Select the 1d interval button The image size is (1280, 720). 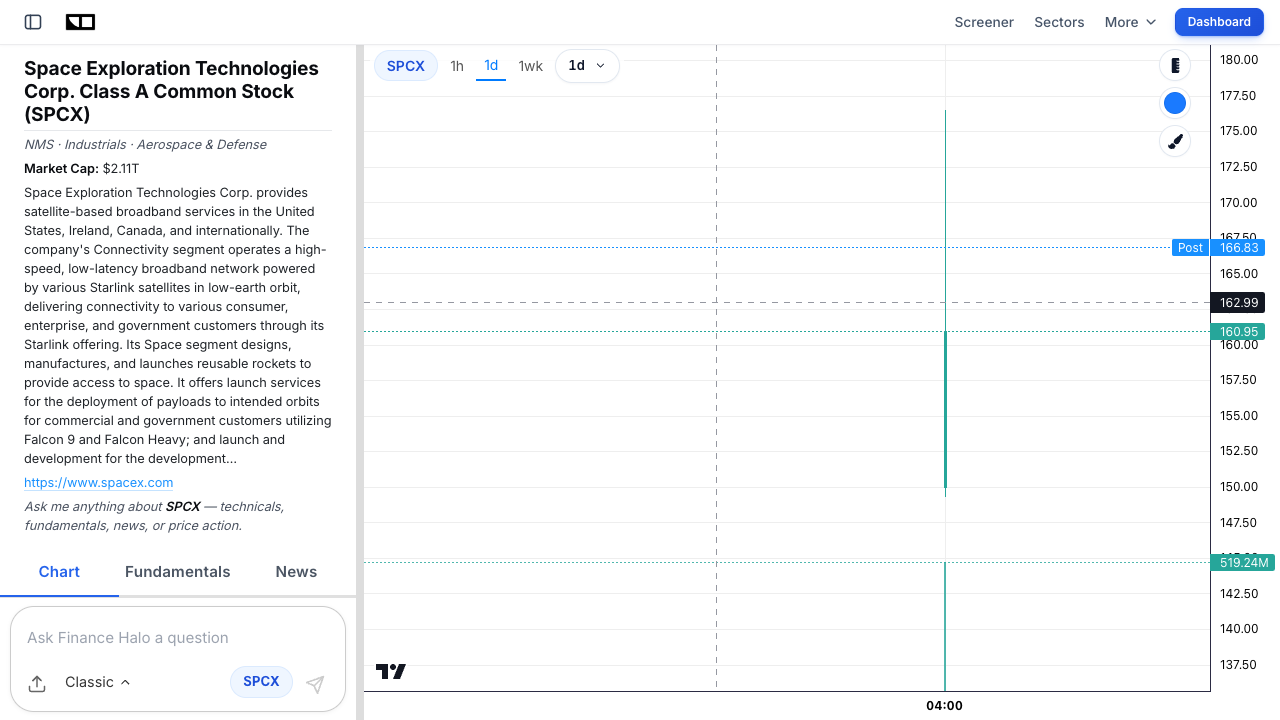[x=491, y=66]
